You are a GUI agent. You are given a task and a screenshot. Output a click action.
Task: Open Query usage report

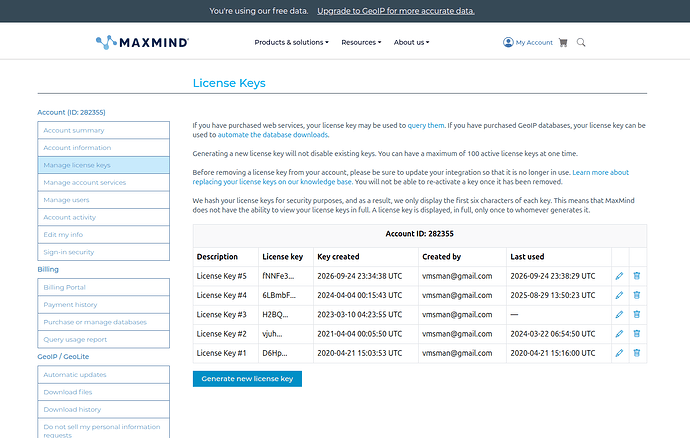[103, 339]
